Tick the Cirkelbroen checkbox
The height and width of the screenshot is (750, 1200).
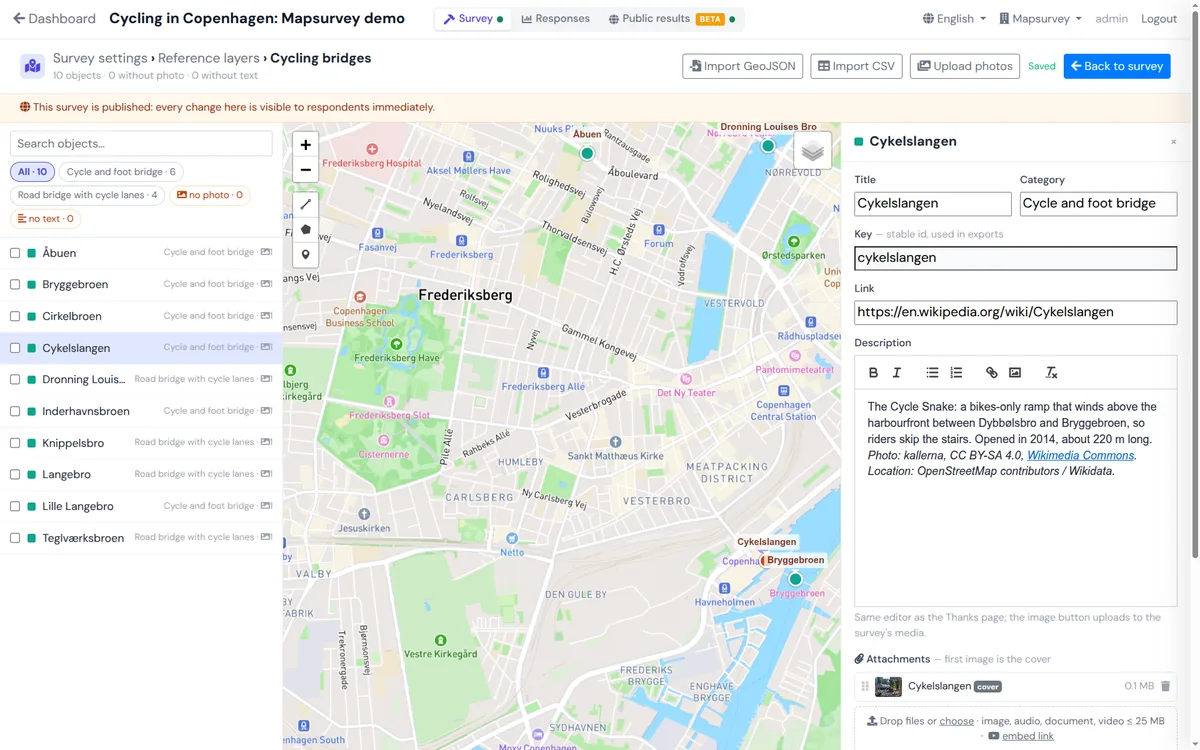pyautogui.click(x=15, y=316)
